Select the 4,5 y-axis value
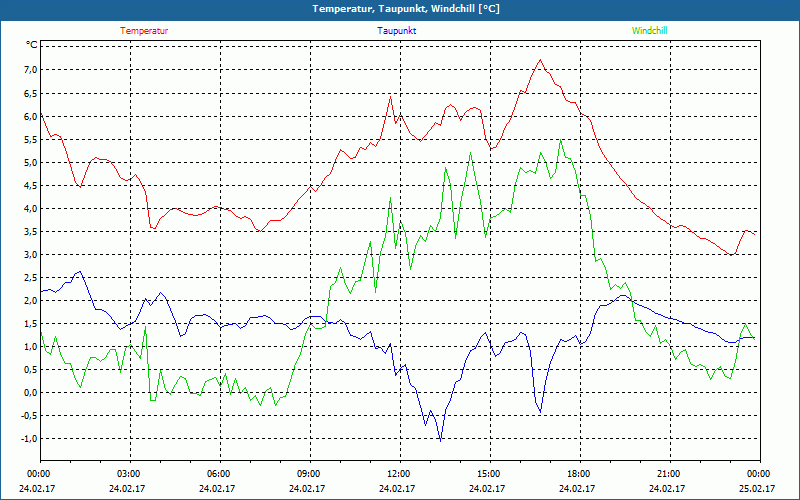 [32, 185]
